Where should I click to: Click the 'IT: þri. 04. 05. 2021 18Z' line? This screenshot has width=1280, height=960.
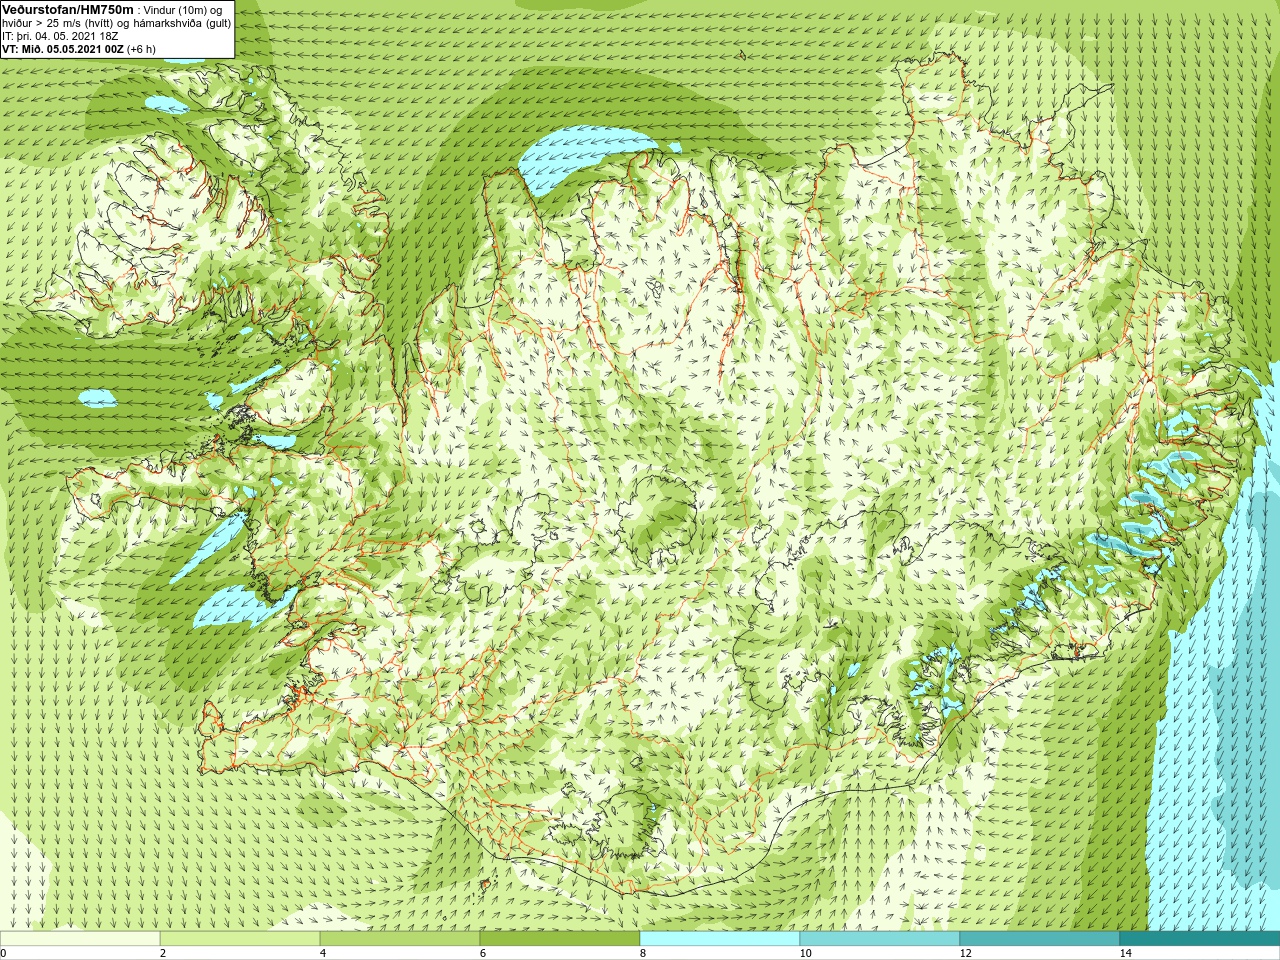[x=60, y=36]
